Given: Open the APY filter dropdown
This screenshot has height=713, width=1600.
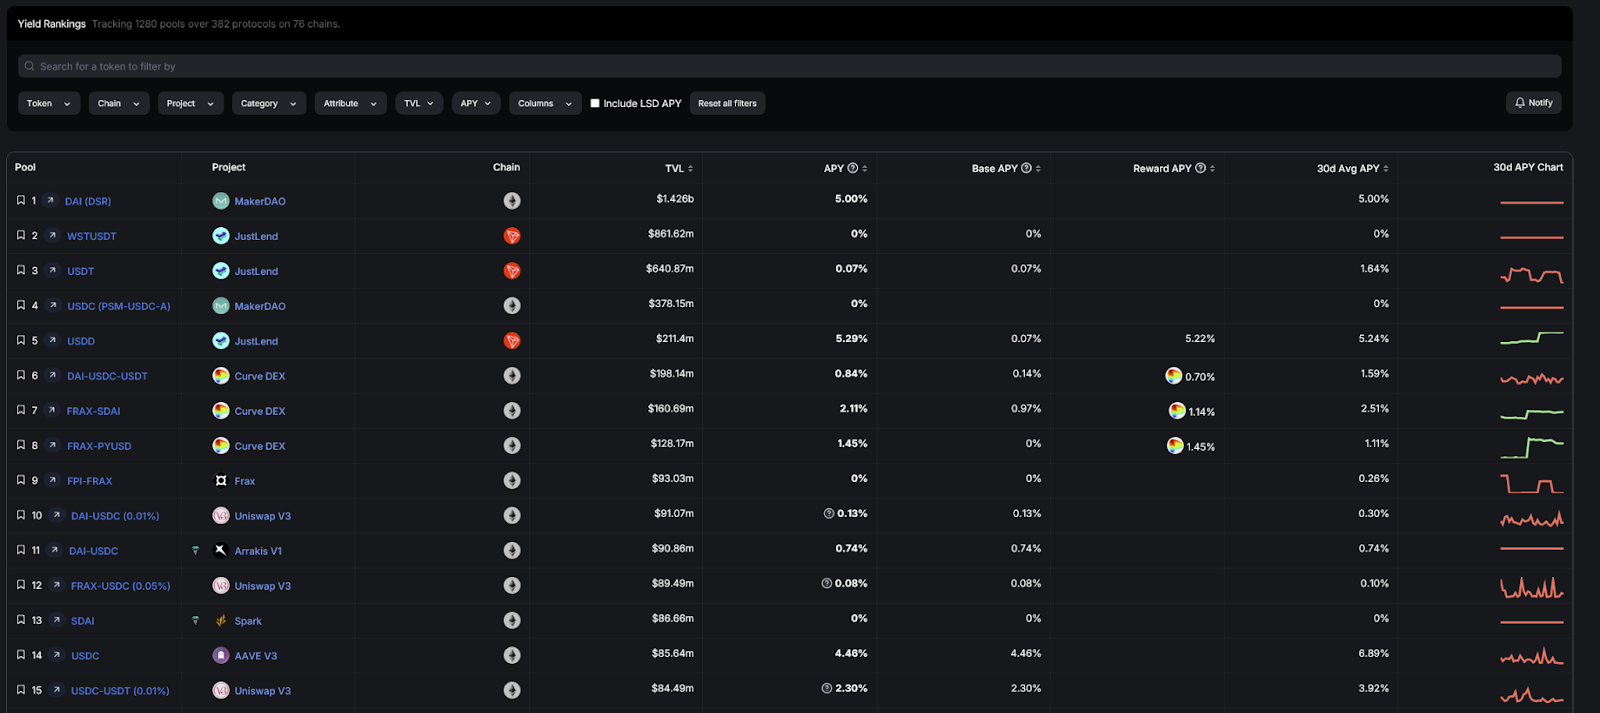Looking at the screenshot, I should 476,103.
